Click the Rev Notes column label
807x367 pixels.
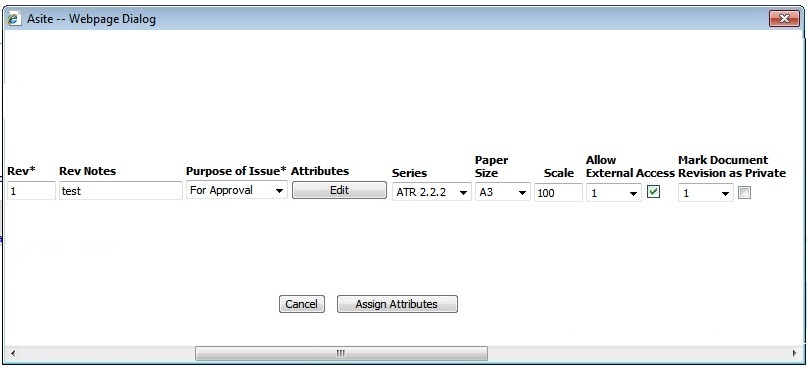click(87, 171)
